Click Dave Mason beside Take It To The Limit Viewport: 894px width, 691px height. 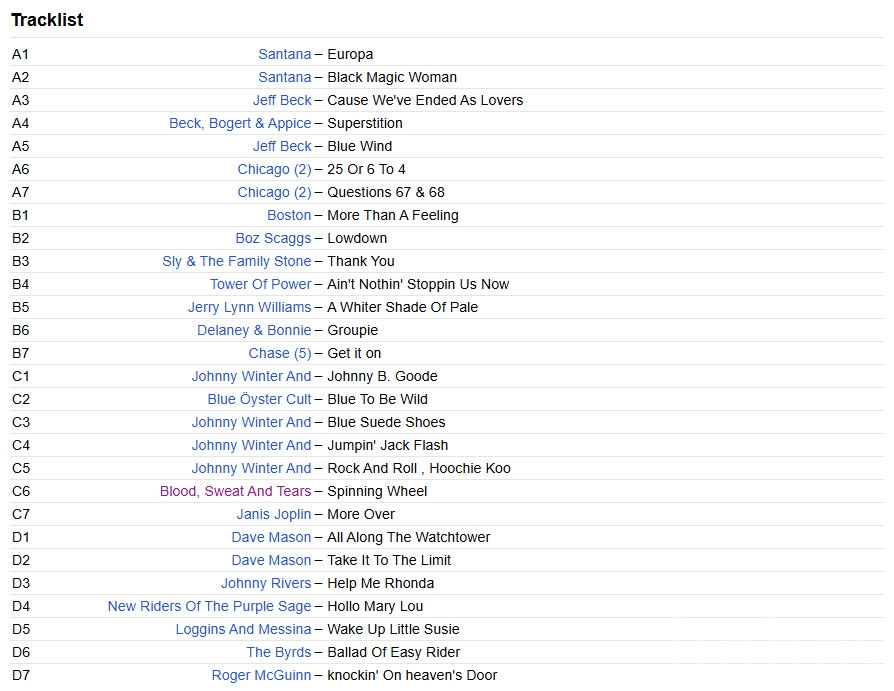point(271,560)
